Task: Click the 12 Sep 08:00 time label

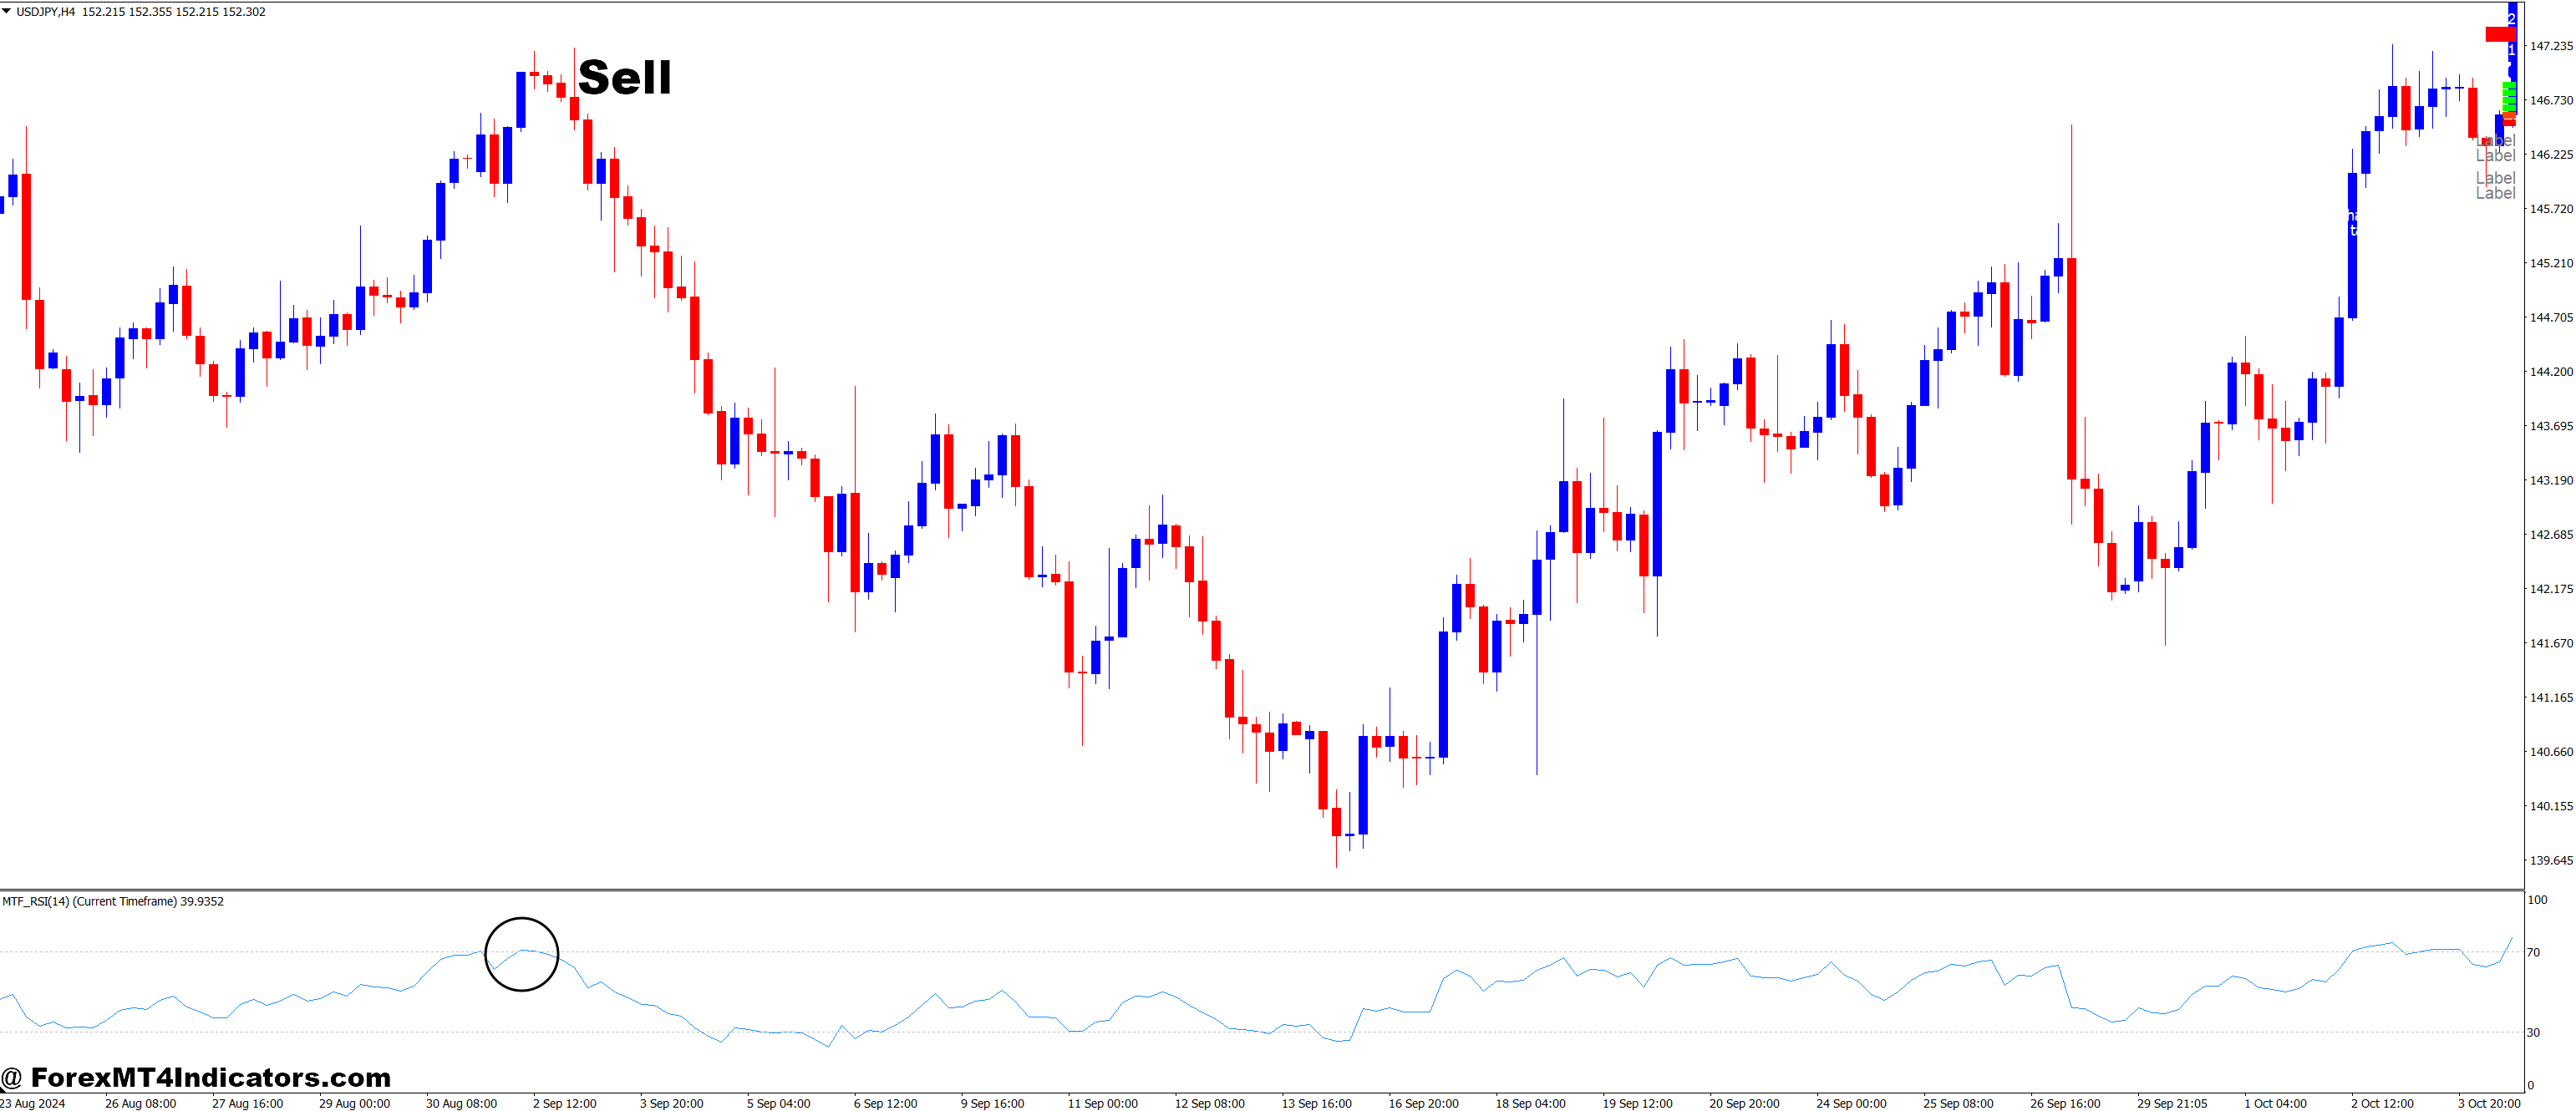Action: (x=1209, y=1104)
